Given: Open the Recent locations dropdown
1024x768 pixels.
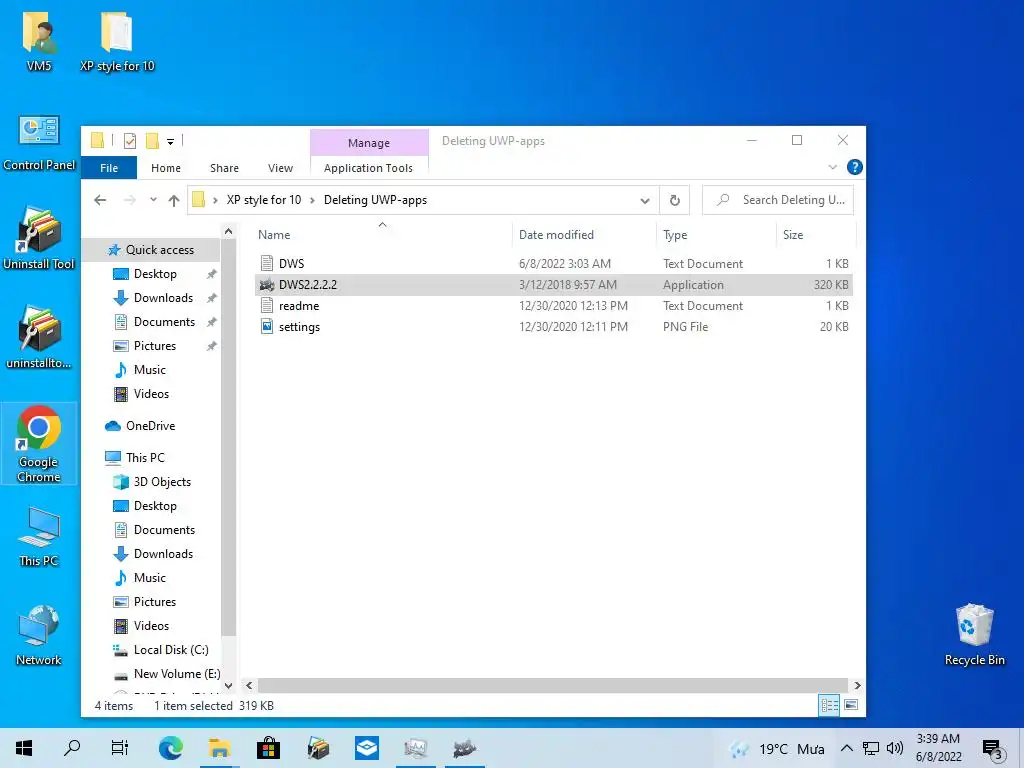Looking at the screenshot, I should pos(153,200).
